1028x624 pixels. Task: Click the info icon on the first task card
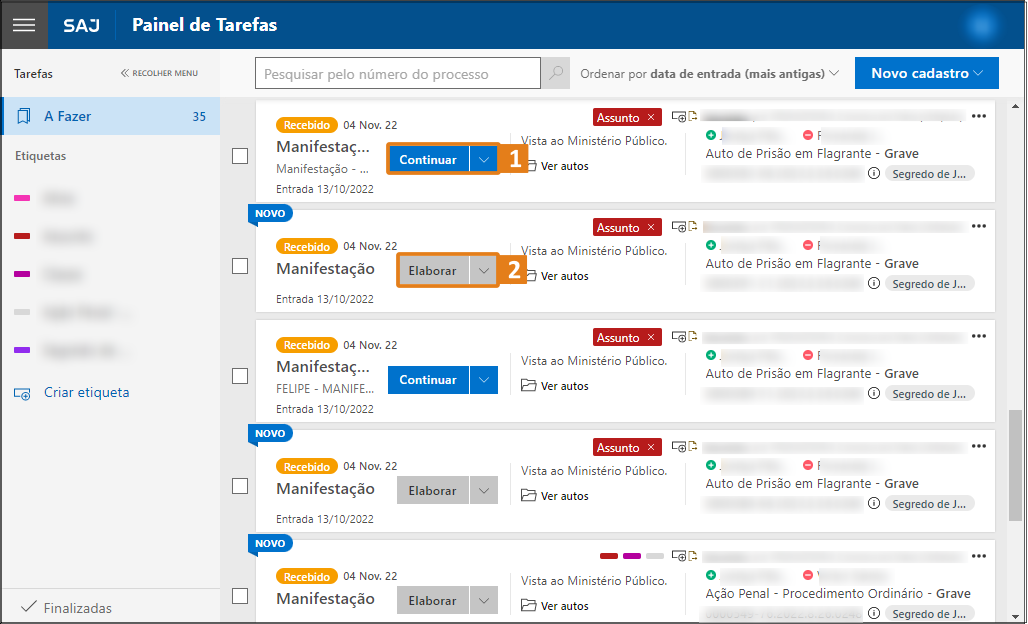tap(874, 173)
